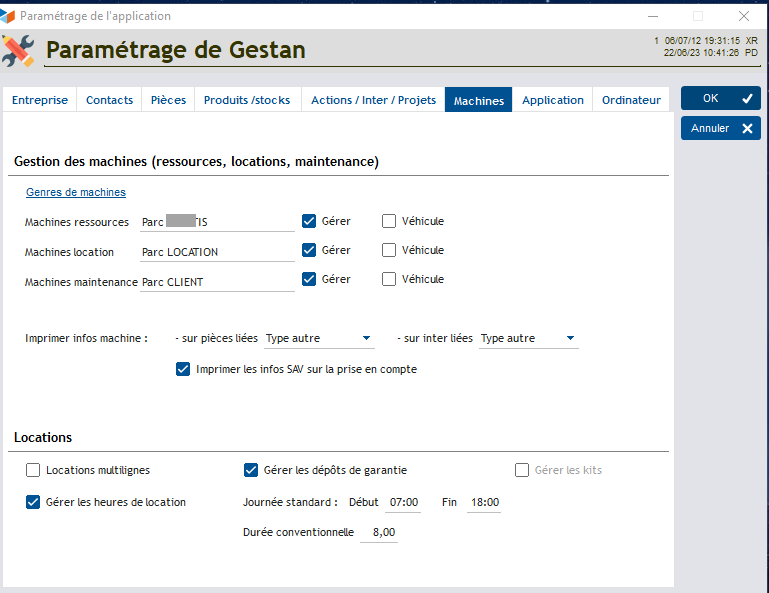Enable Véhicule for Machines location
This screenshot has width=769, height=593.
pos(389,250)
